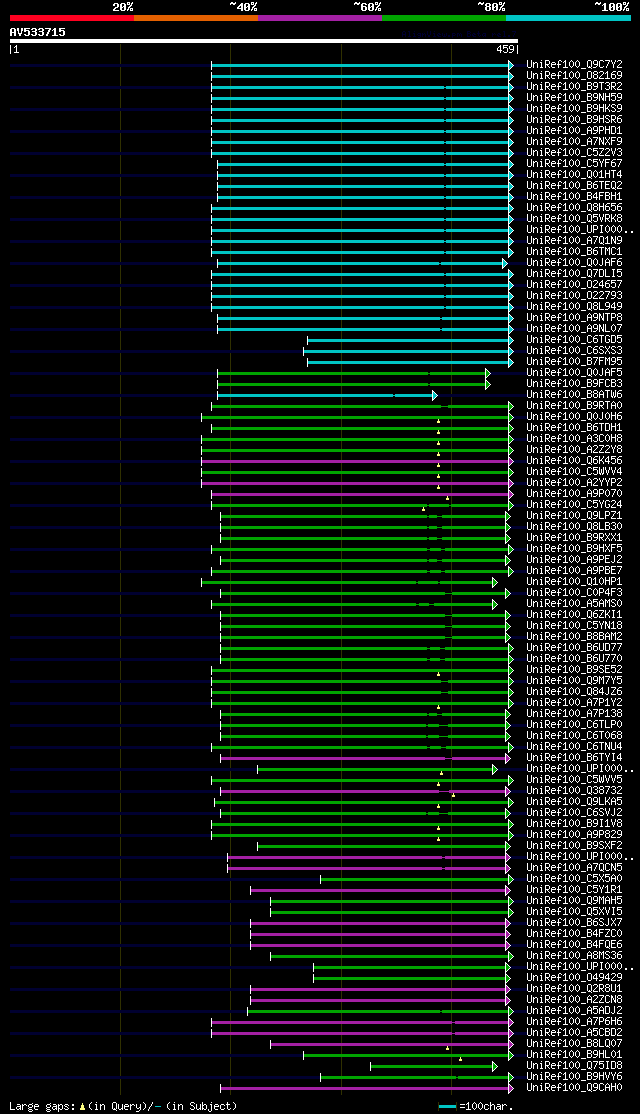Select the white AV533715 query sequence bar

[264, 41]
